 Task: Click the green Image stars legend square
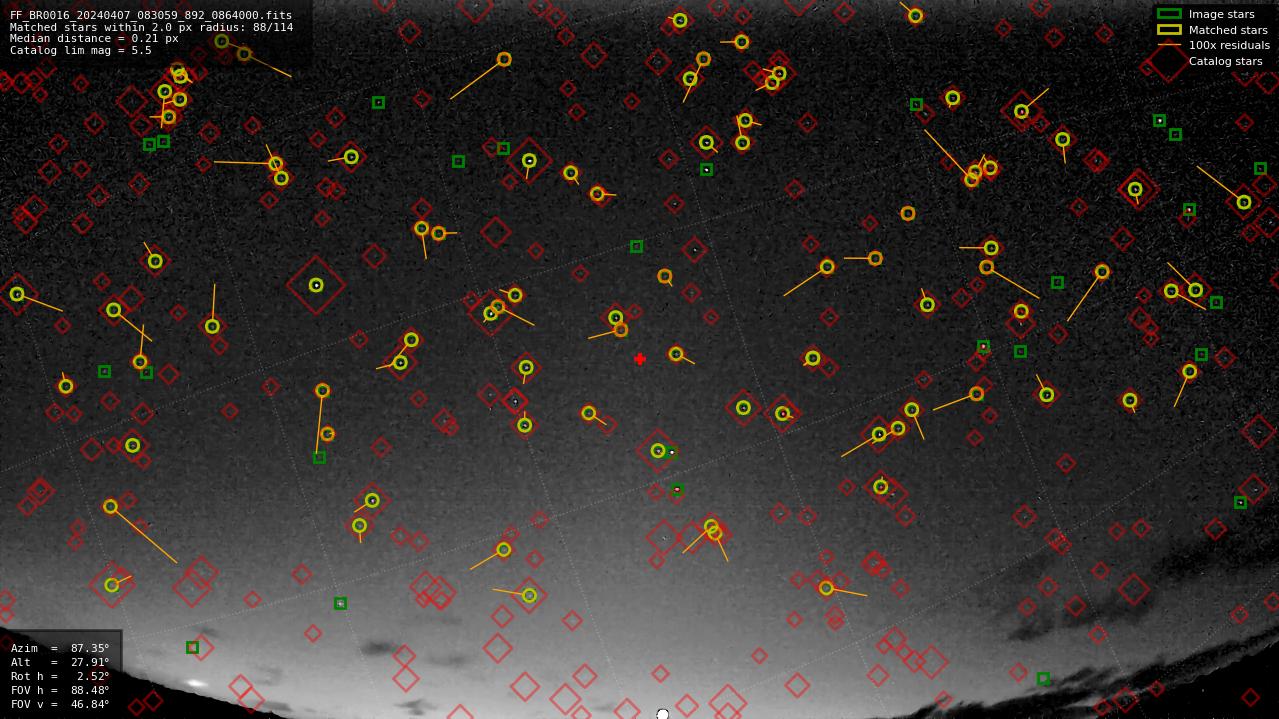(x=1169, y=14)
